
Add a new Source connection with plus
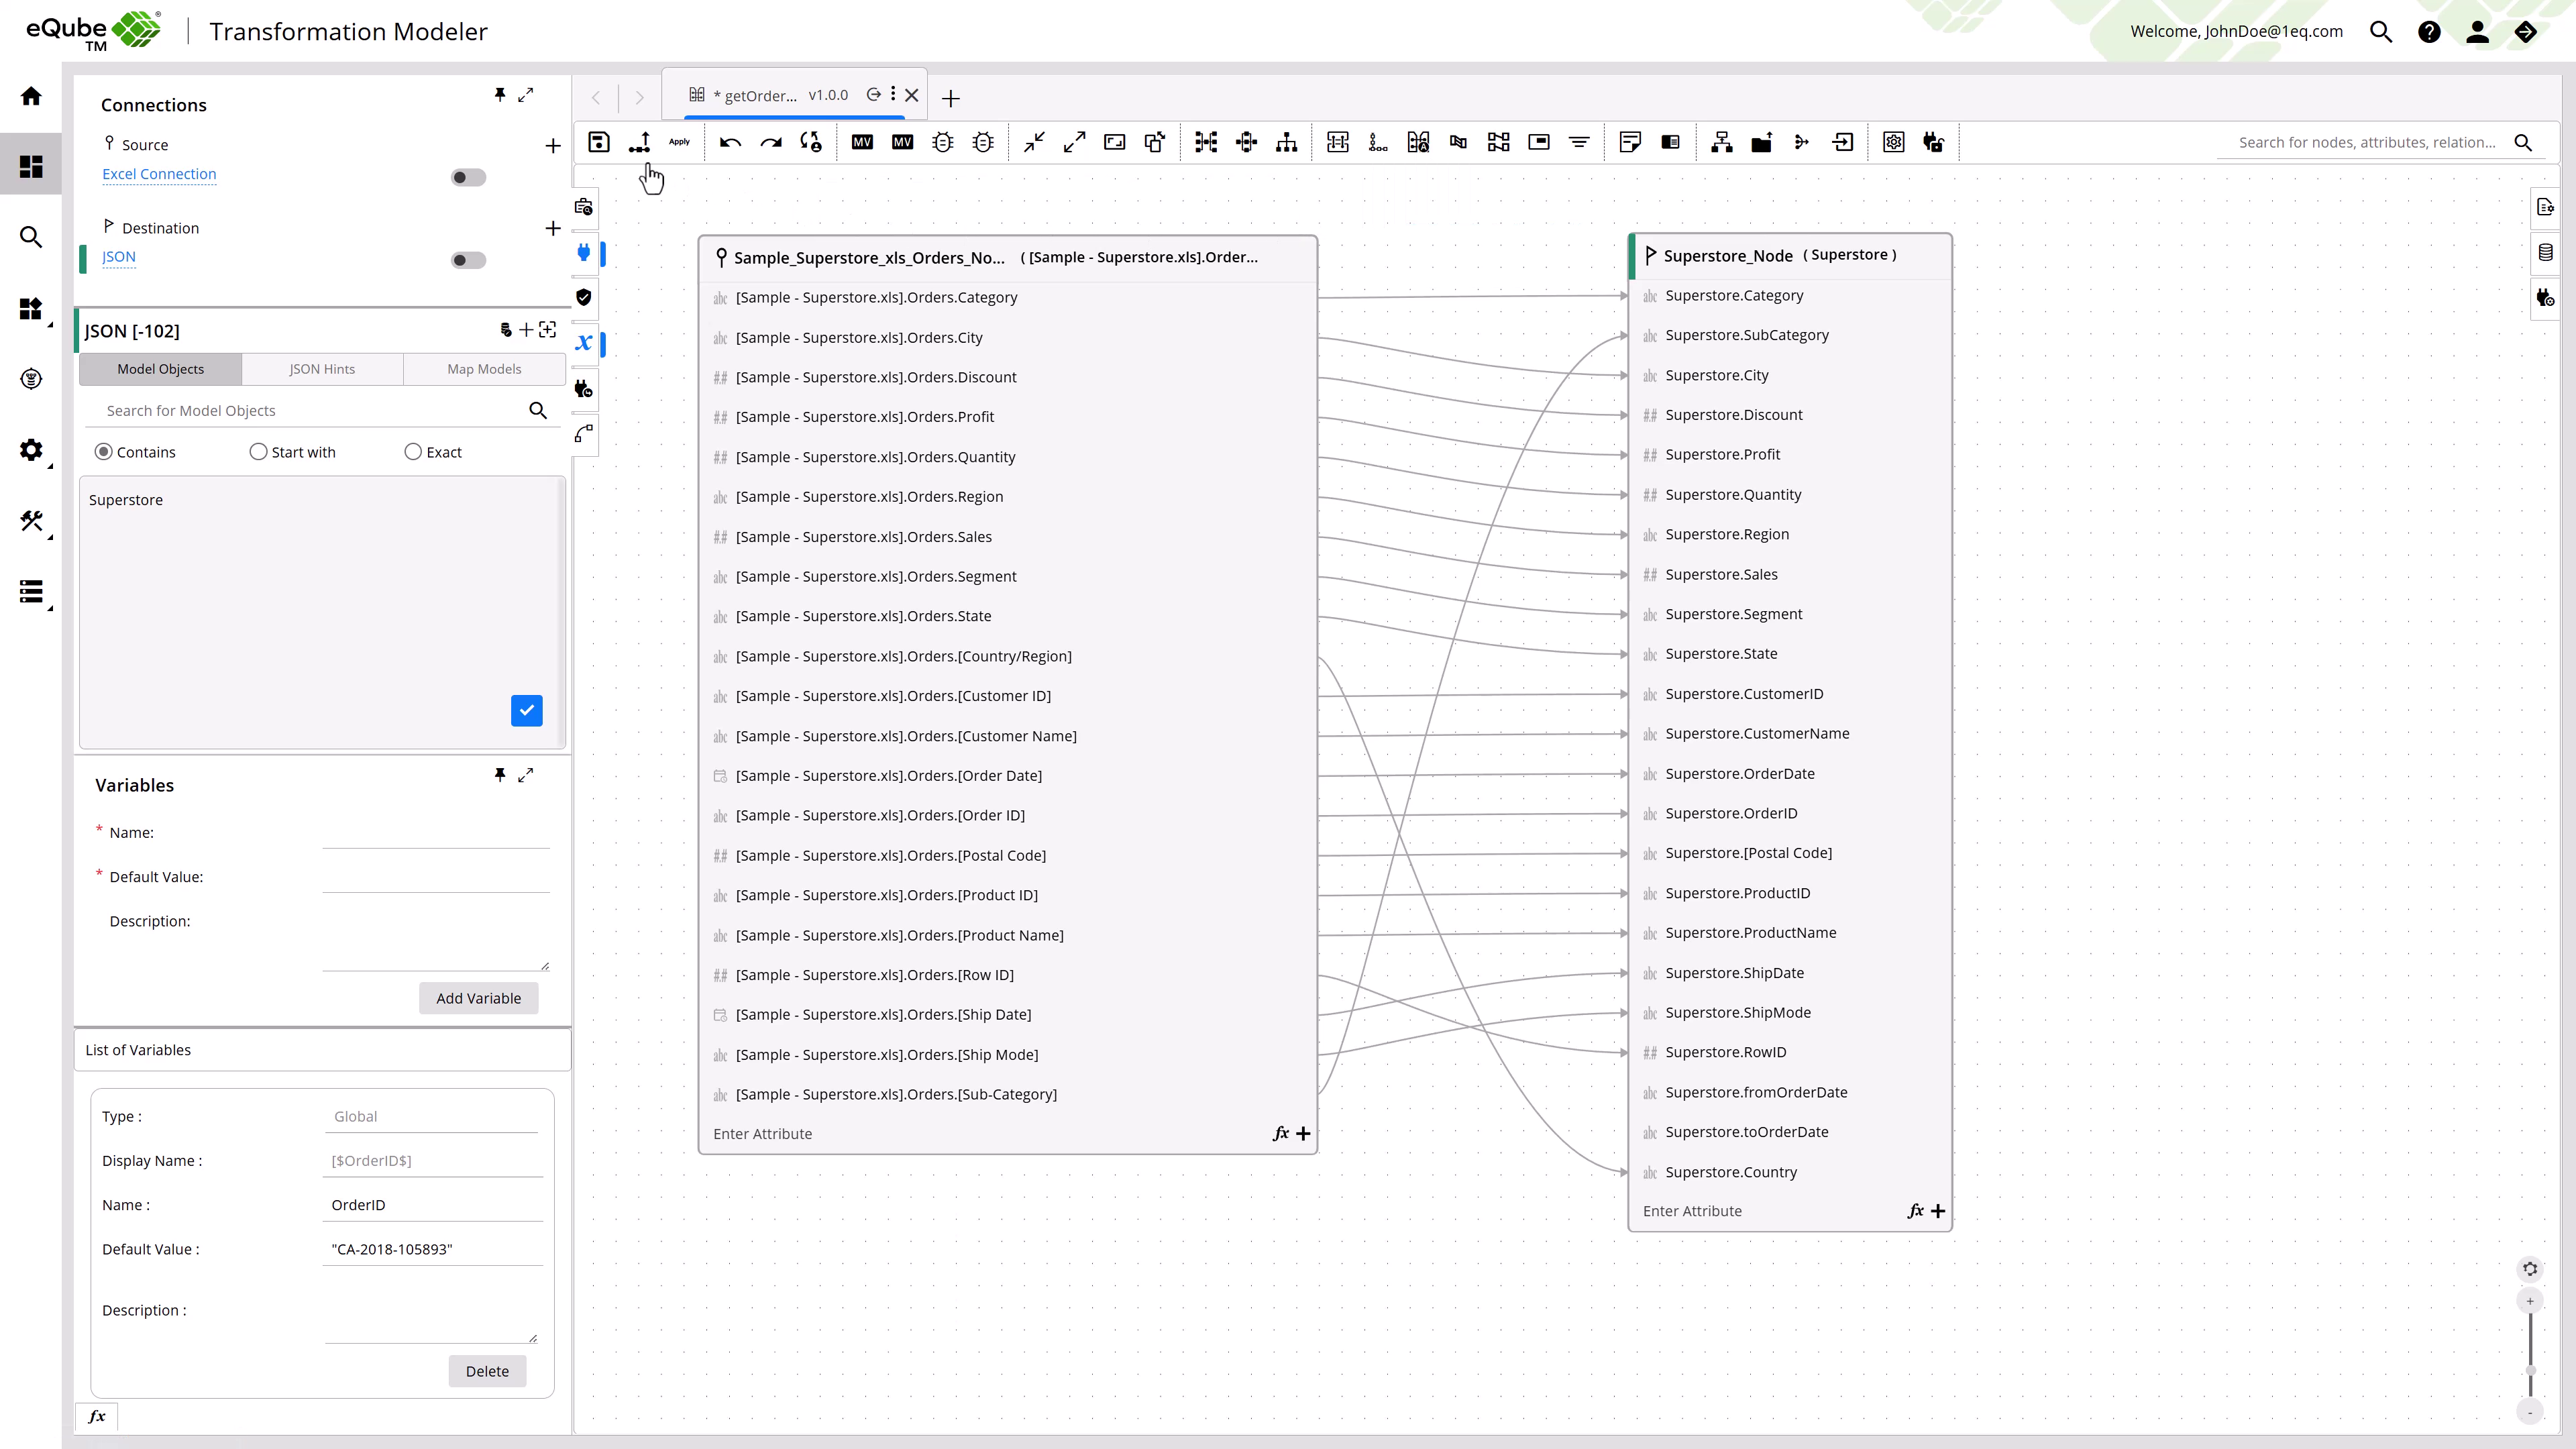tap(553, 146)
